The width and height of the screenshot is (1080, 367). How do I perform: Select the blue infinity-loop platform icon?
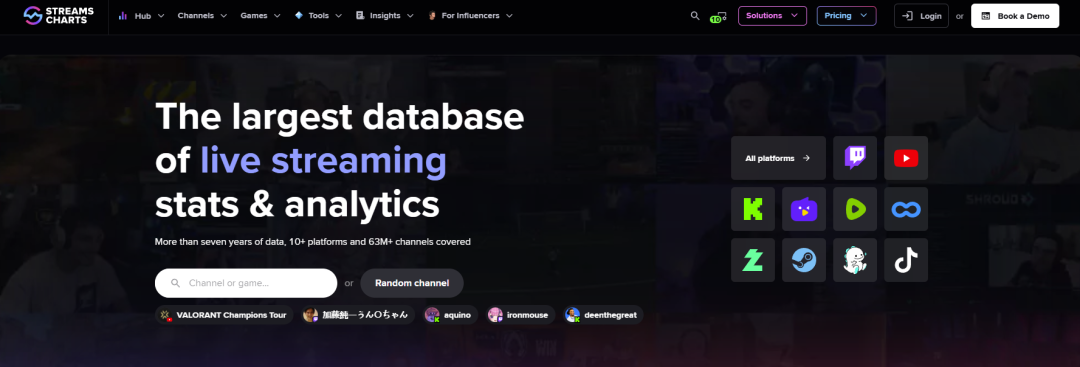(x=906, y=209)
